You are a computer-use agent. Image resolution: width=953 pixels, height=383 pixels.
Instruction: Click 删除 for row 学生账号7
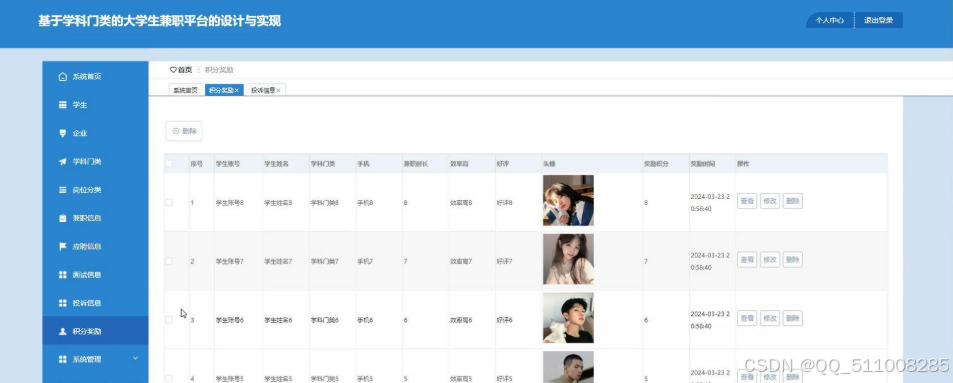pos(793,260)
